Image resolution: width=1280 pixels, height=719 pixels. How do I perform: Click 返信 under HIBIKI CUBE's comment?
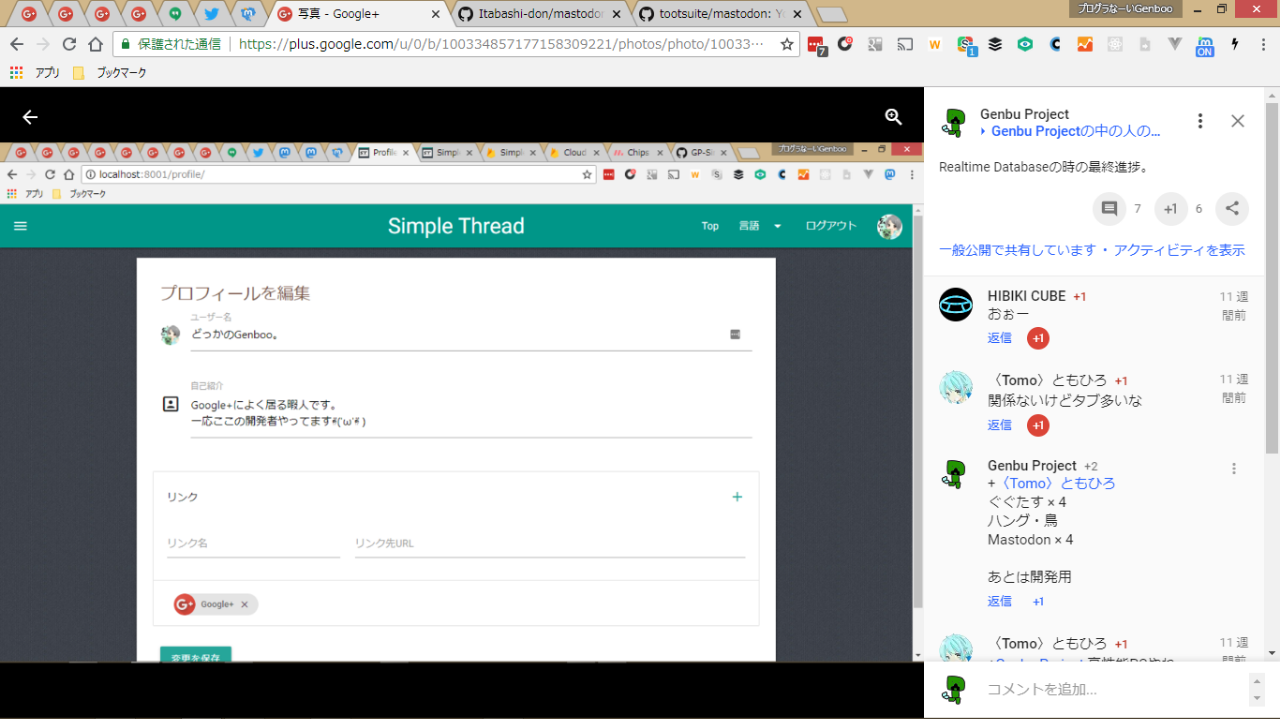(1000, 338)
